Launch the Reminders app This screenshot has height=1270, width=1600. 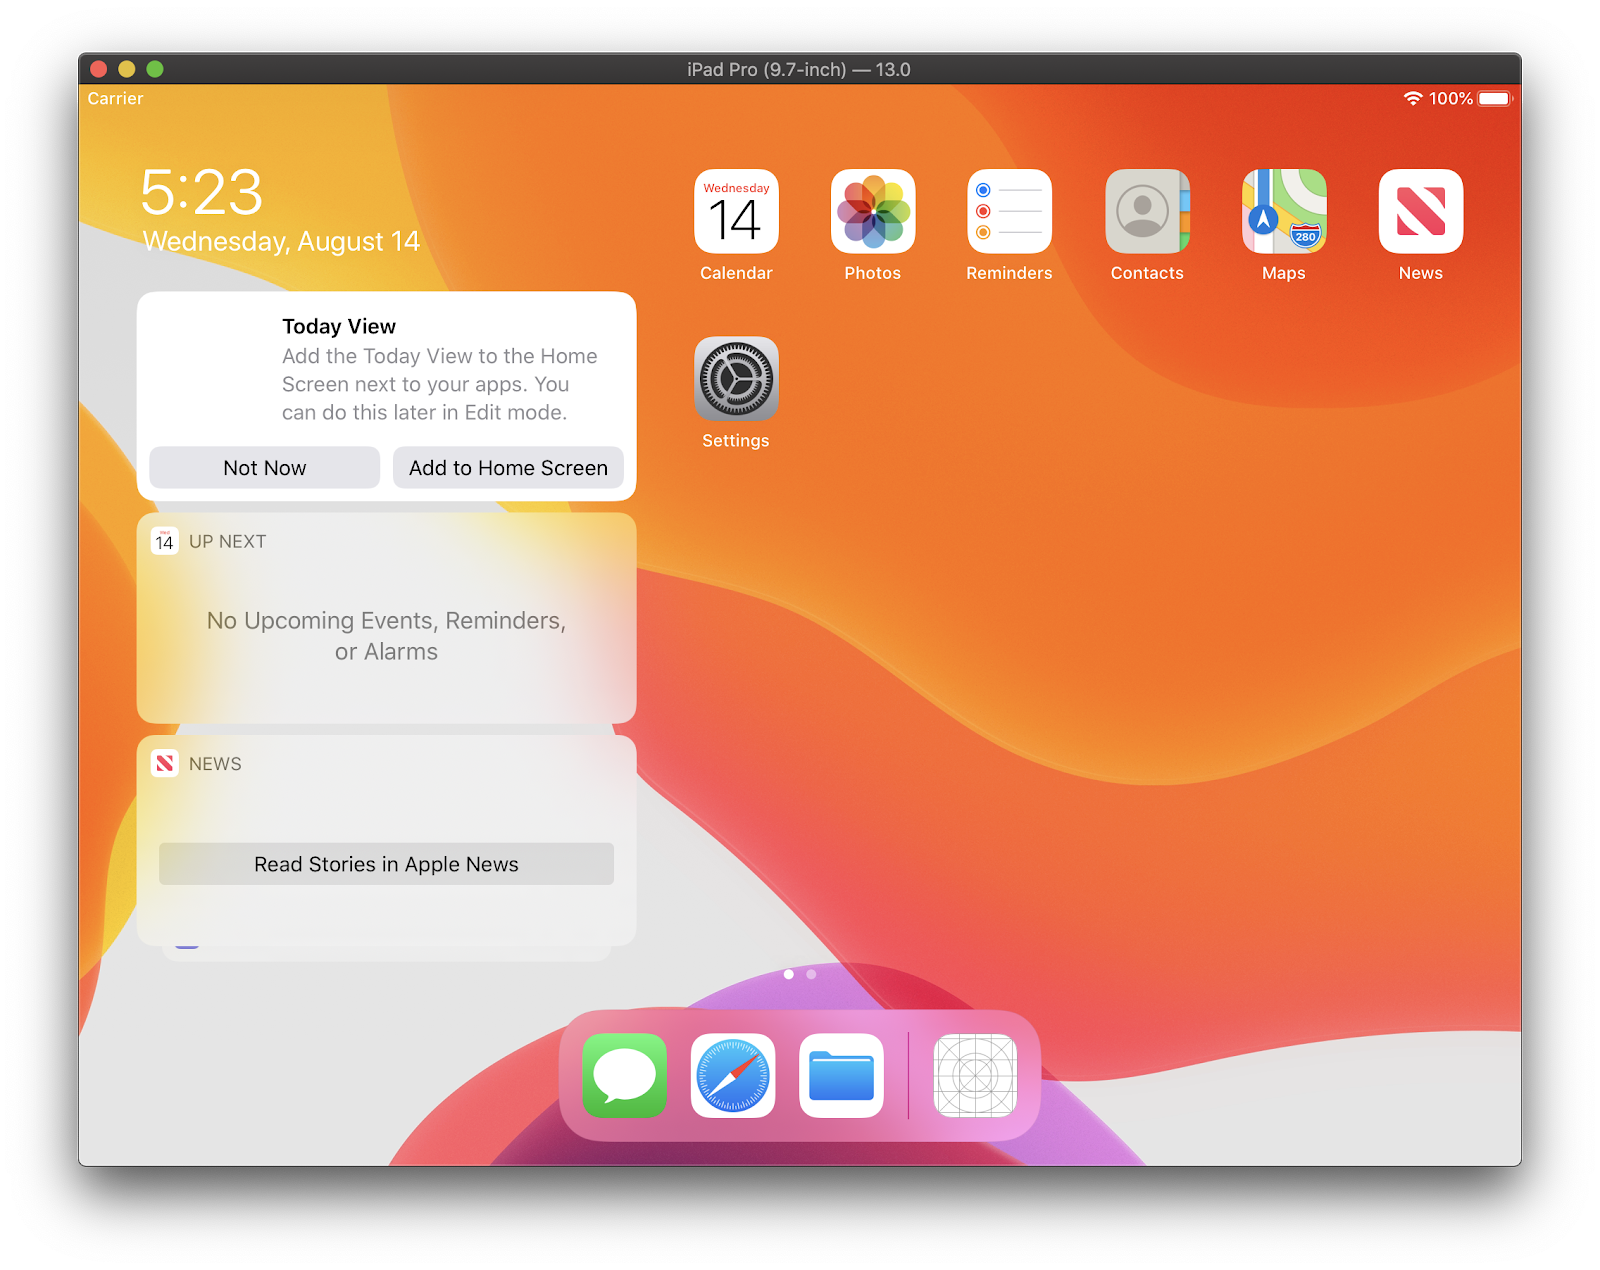(1010, 211)
